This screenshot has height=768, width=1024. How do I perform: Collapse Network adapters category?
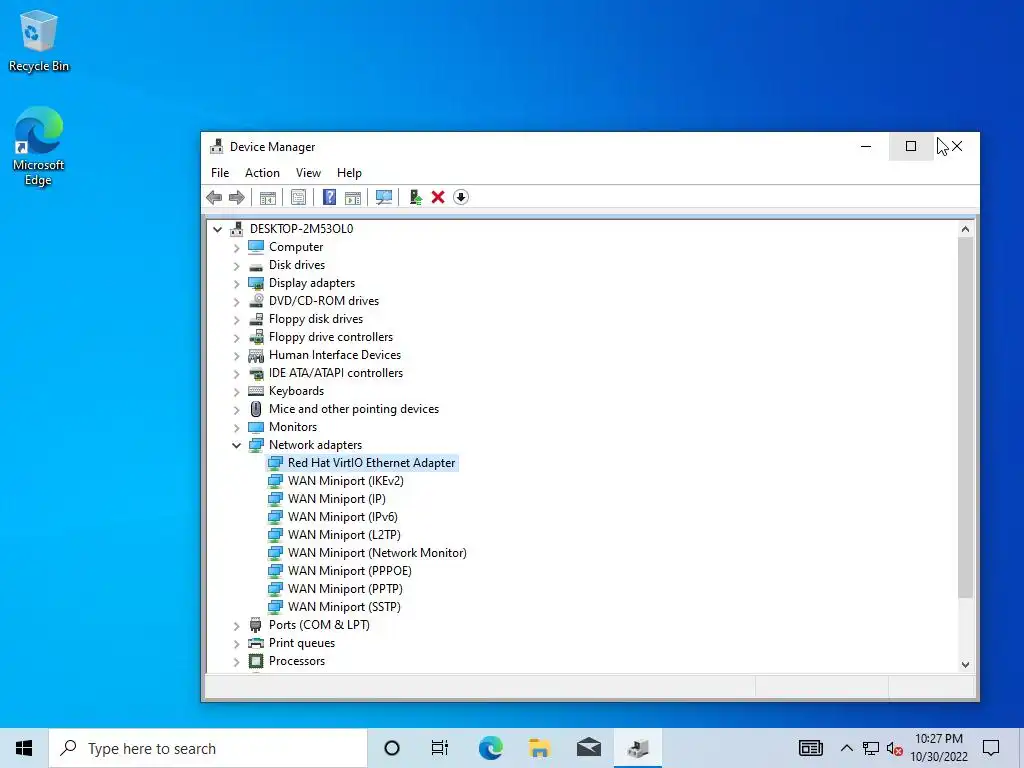tap(236, 445)
